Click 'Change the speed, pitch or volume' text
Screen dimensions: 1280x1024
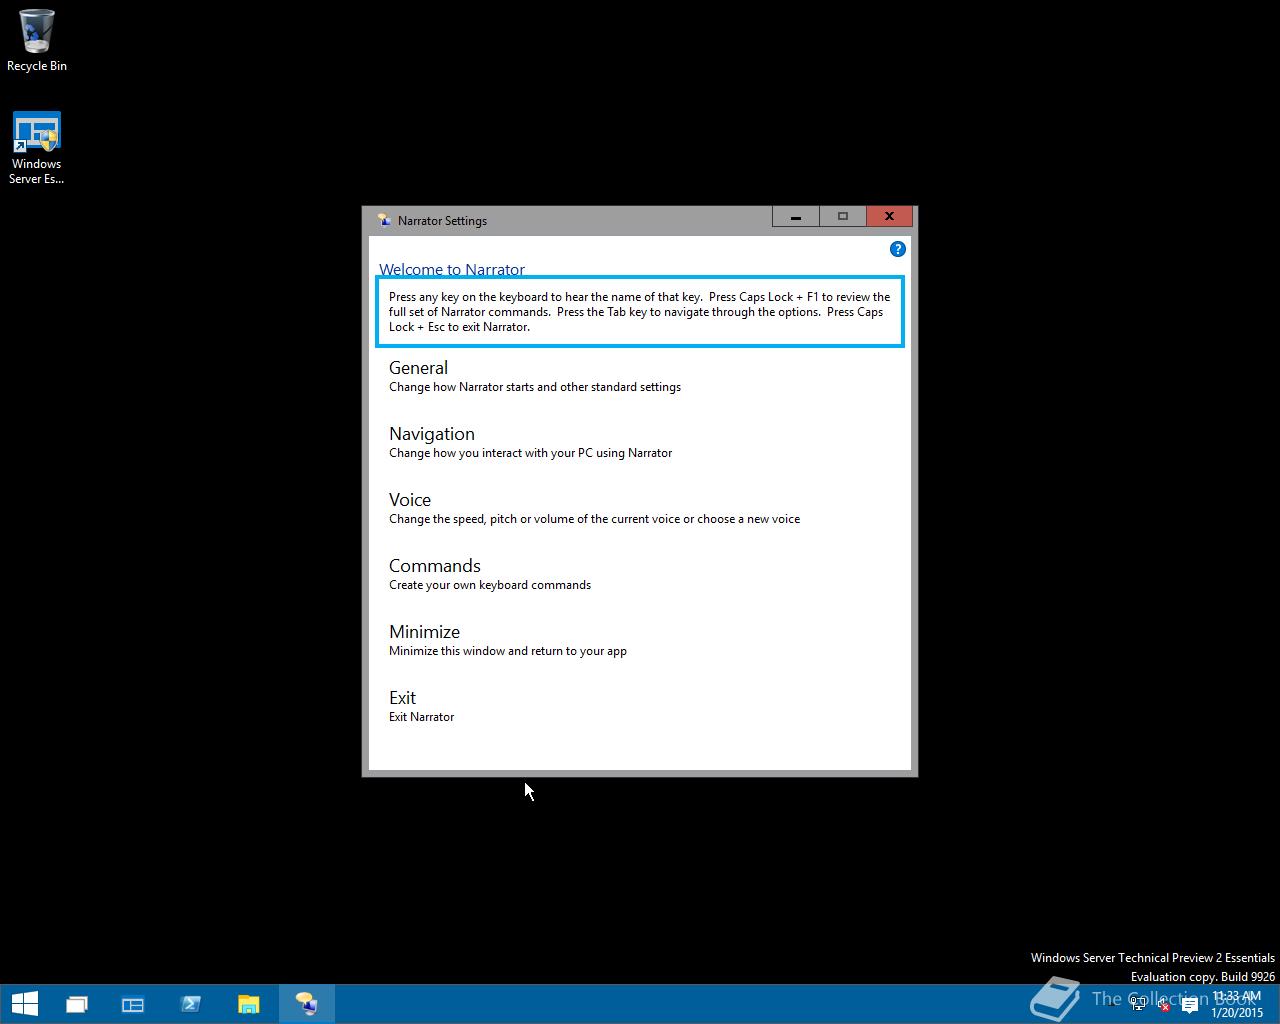coord(594,519)
